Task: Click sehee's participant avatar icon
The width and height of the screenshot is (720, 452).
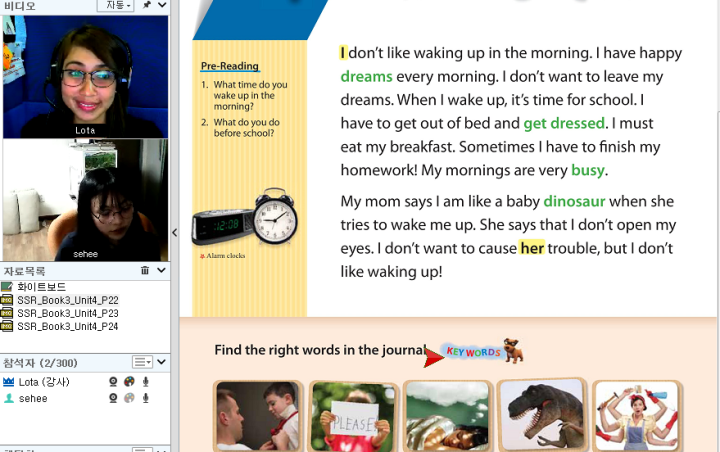Action: point(8,398)
